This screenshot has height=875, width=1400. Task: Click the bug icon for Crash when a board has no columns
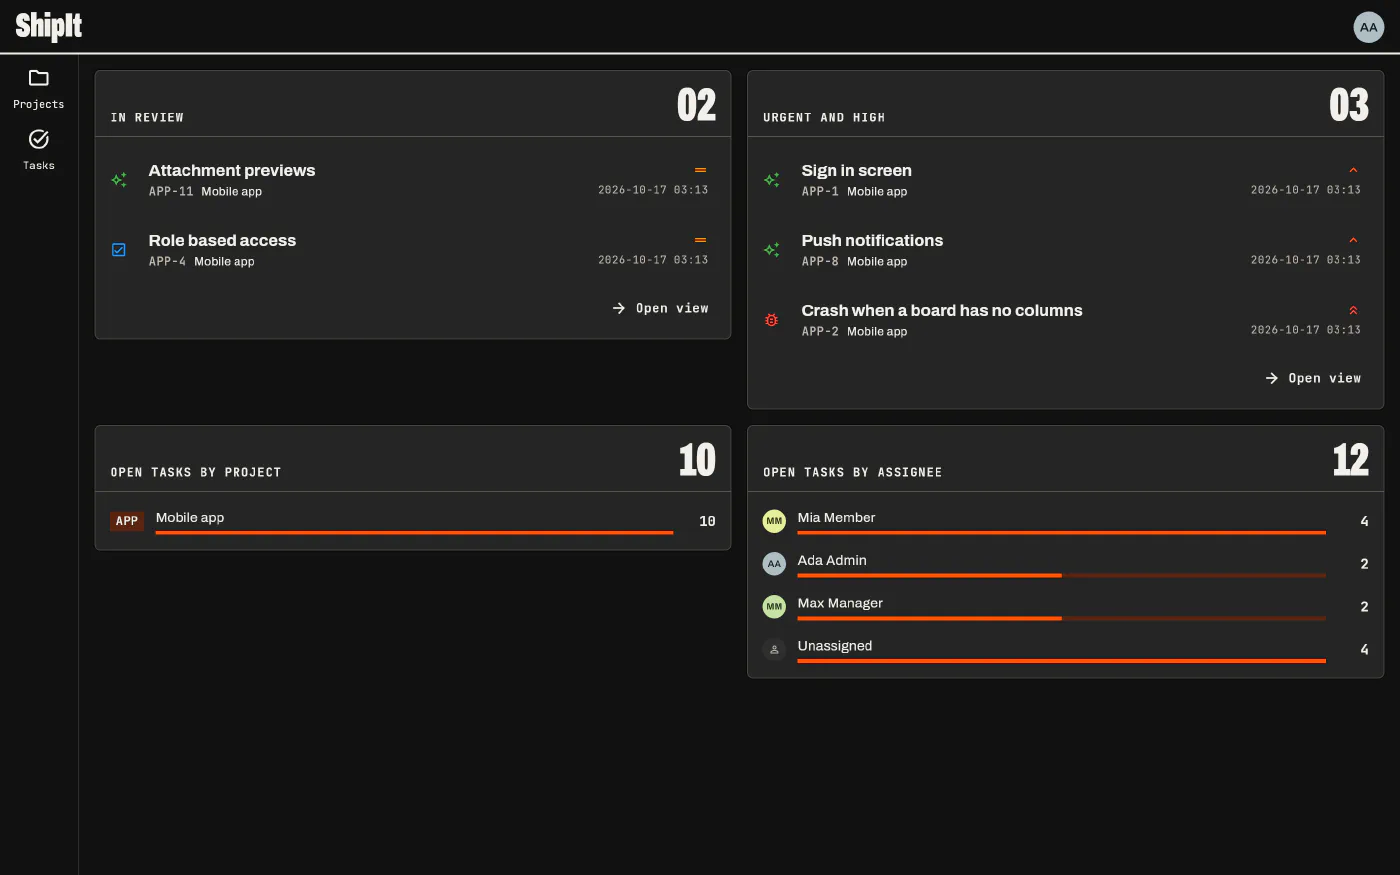coord(772,320)
